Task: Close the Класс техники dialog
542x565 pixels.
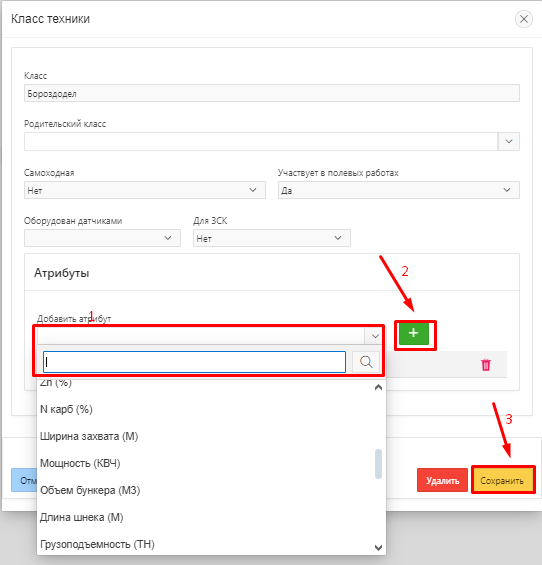Action: 524,19
